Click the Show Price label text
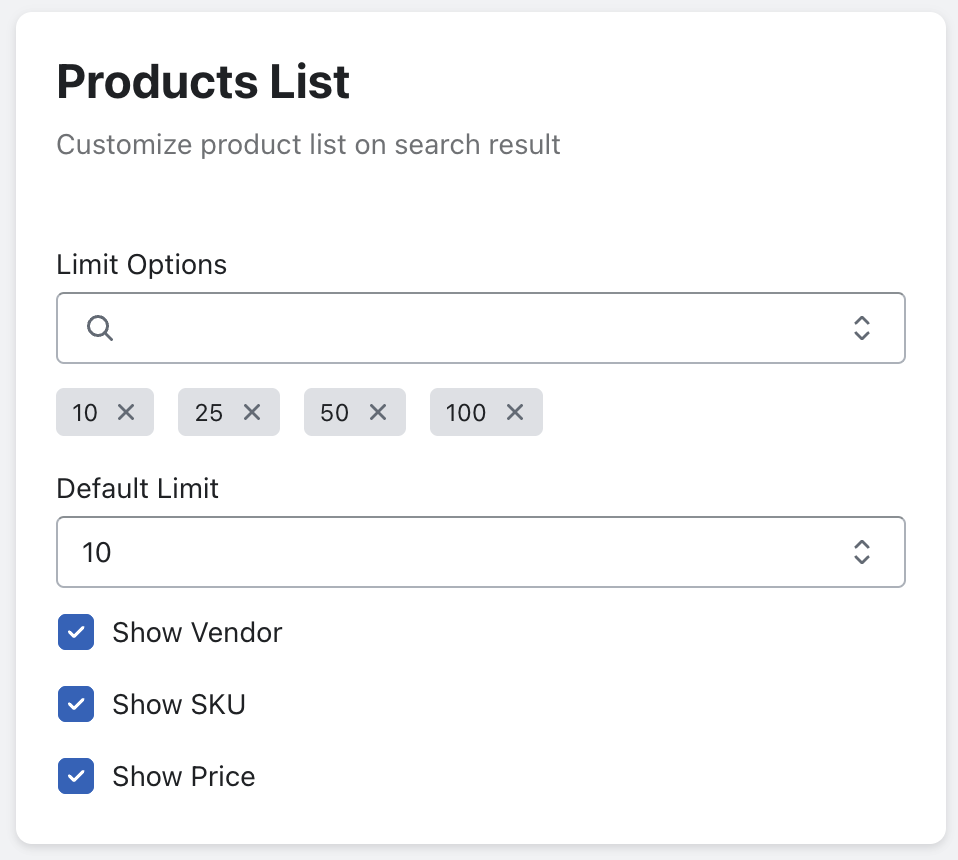958x860 pixels. pos(184,777)
